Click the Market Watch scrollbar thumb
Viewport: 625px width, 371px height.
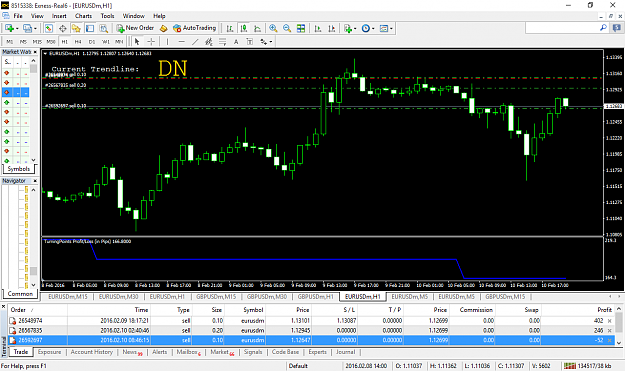pos(33,69)
